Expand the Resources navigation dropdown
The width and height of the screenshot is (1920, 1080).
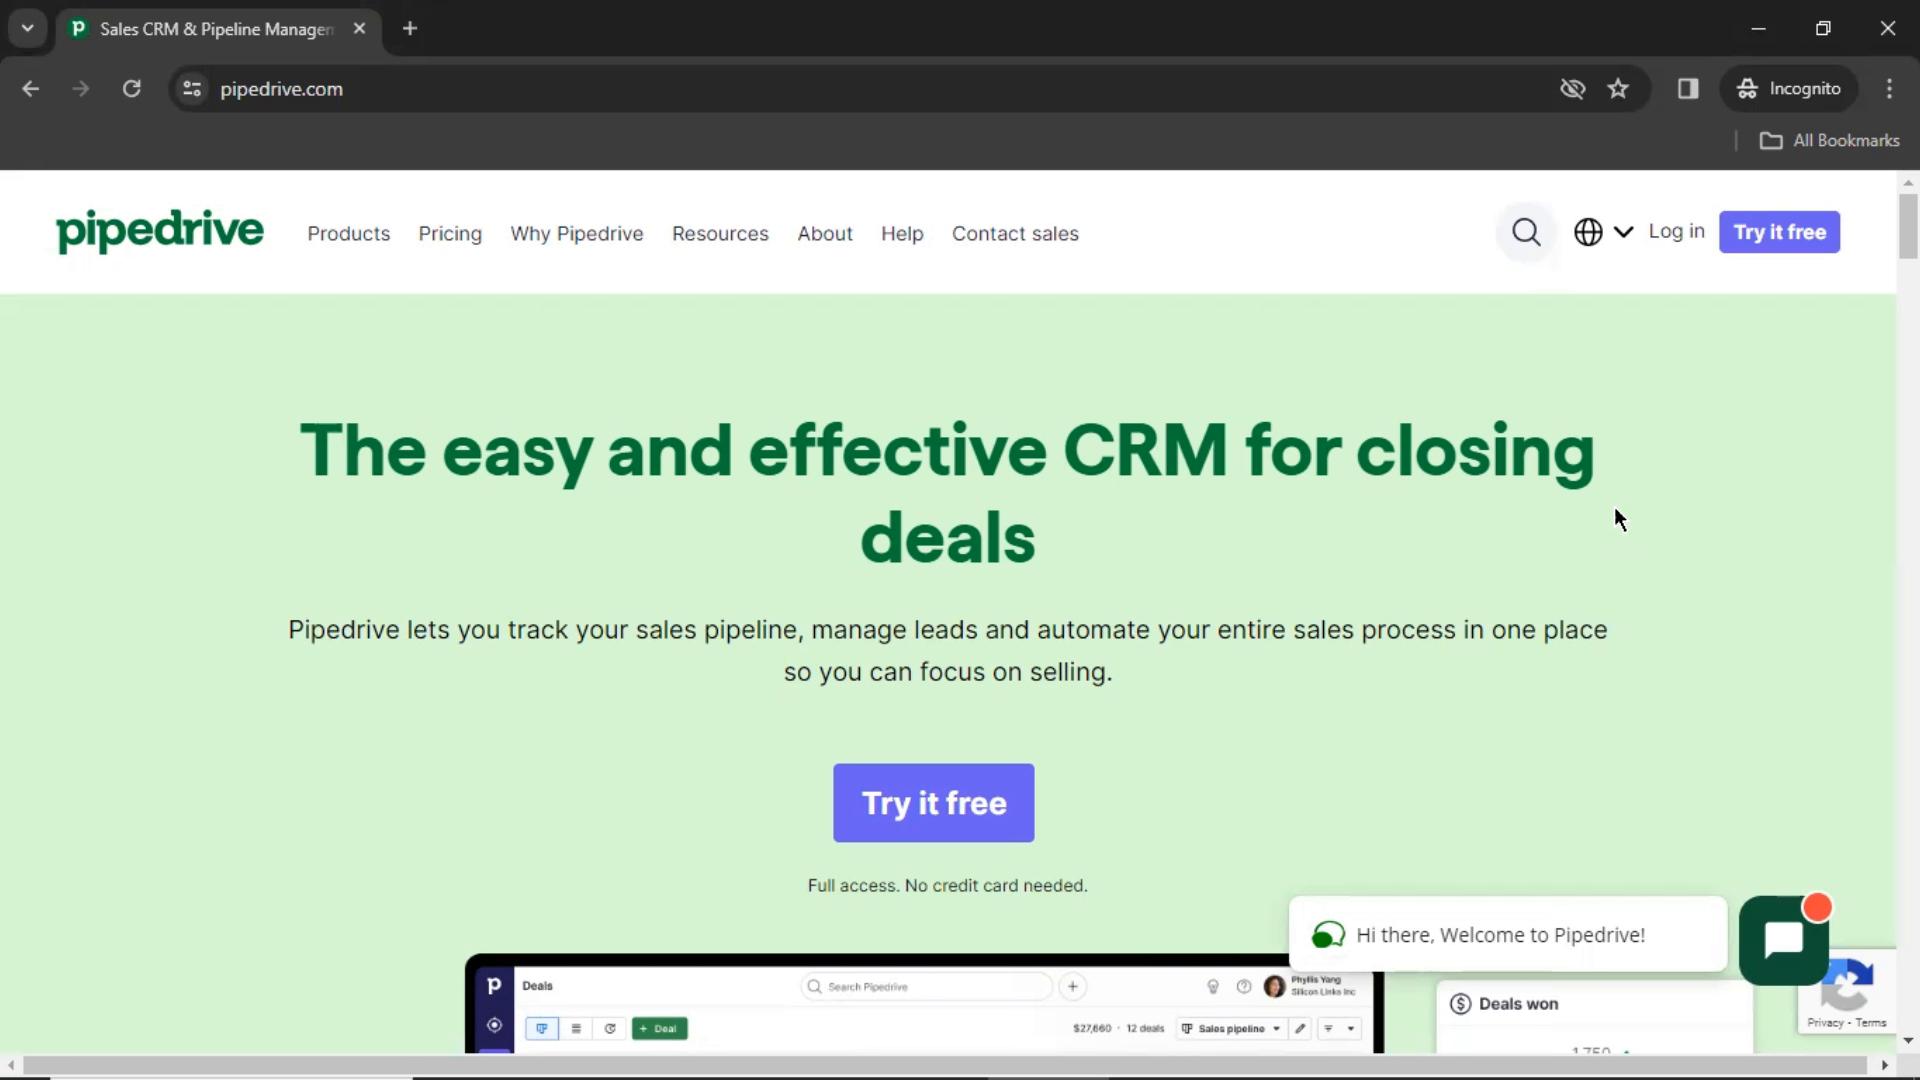[720, 233]
